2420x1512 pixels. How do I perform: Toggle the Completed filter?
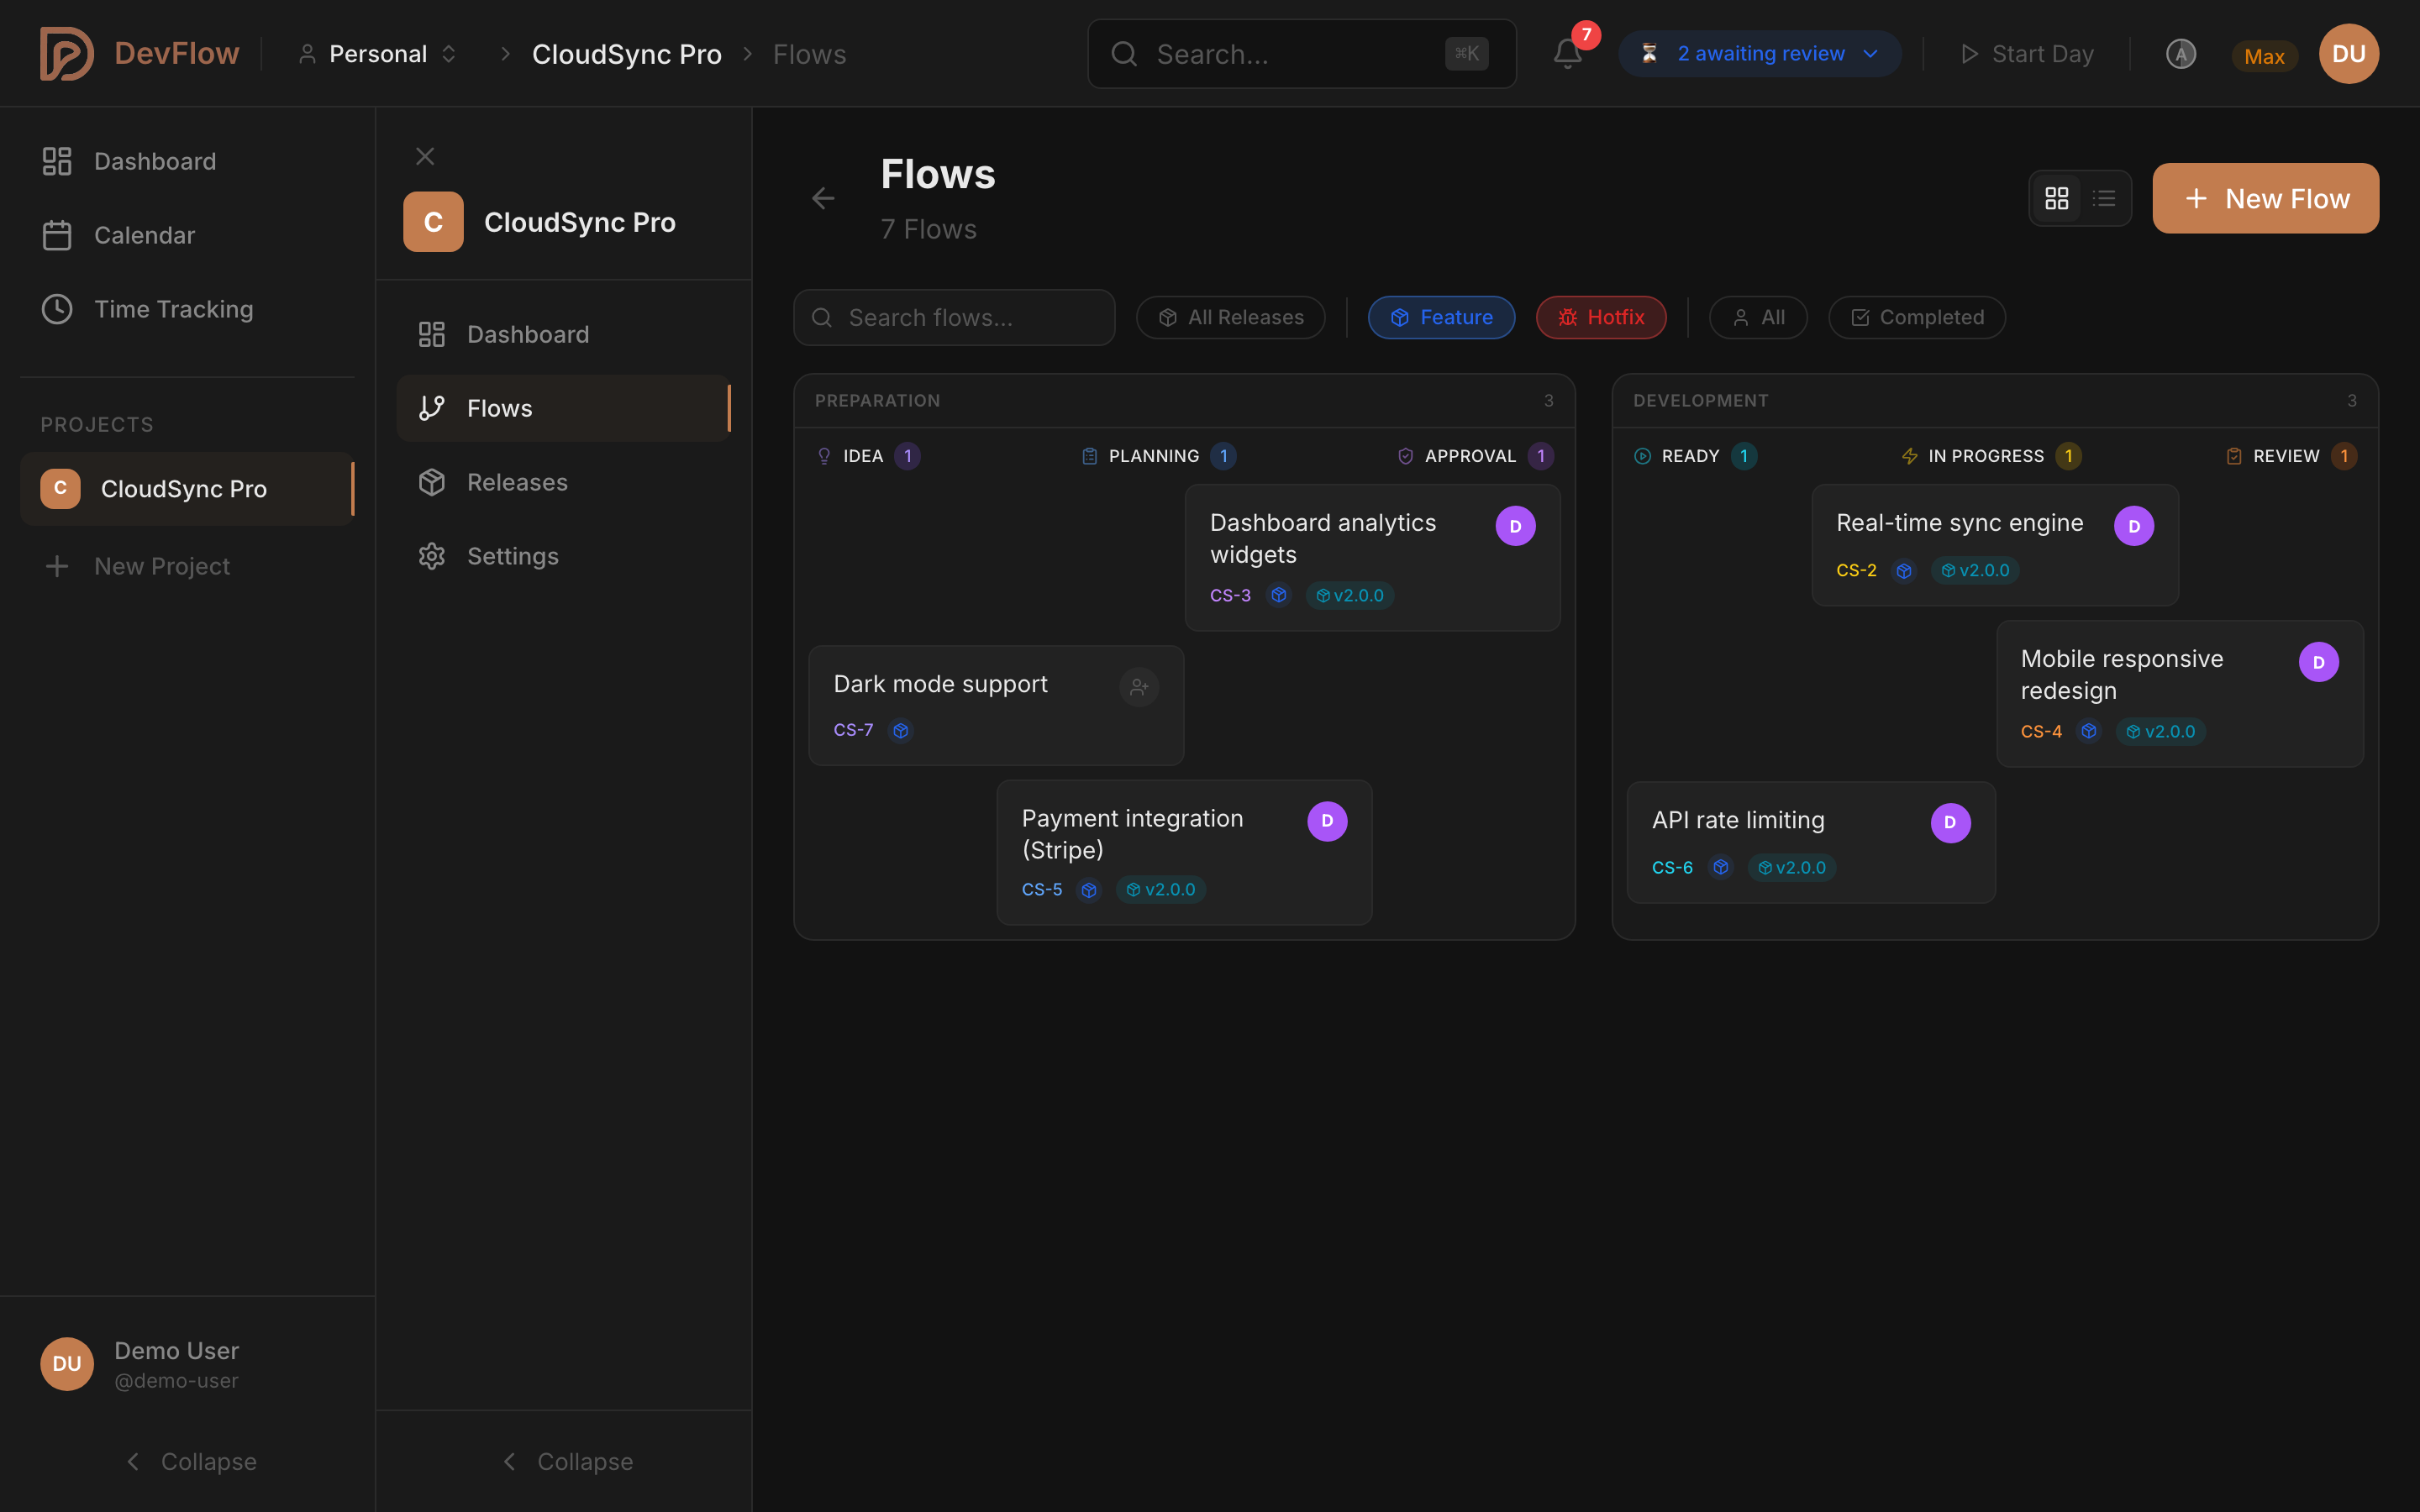[1915, 317]
